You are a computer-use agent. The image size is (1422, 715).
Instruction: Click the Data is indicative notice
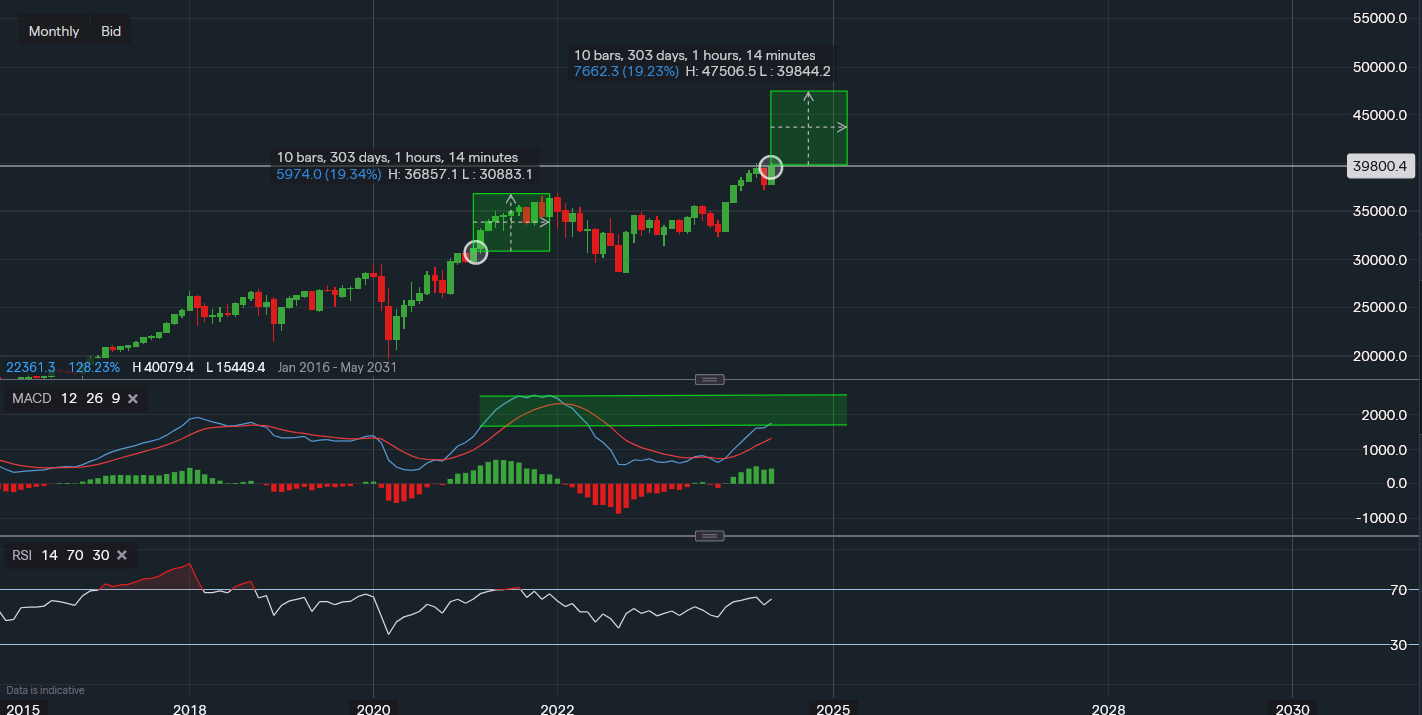(x=43, y=690)
